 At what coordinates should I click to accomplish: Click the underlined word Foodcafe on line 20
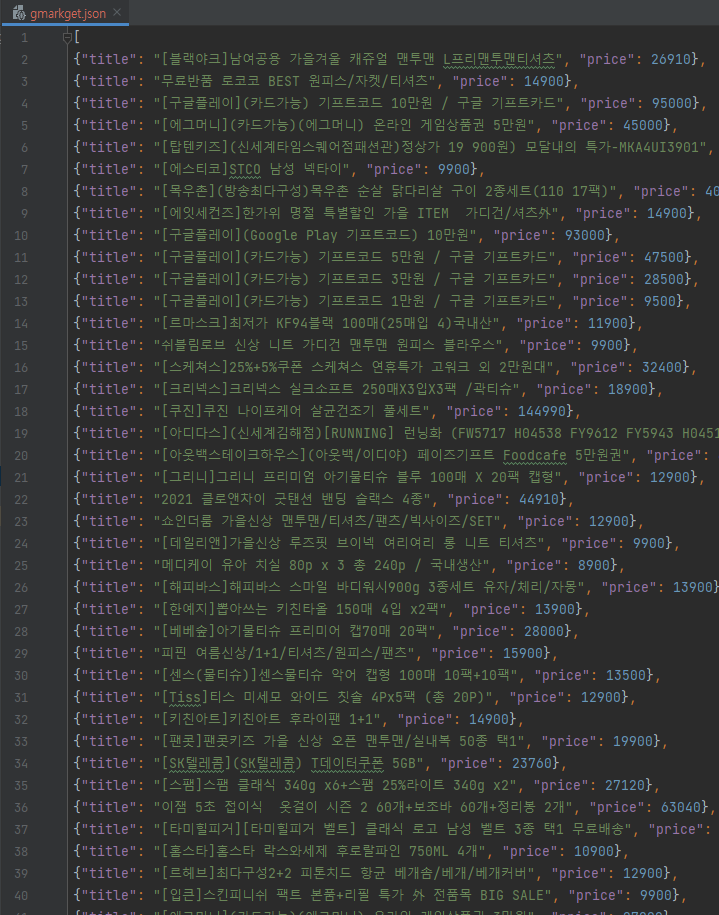pyautogui.click(x=535, y=455)
